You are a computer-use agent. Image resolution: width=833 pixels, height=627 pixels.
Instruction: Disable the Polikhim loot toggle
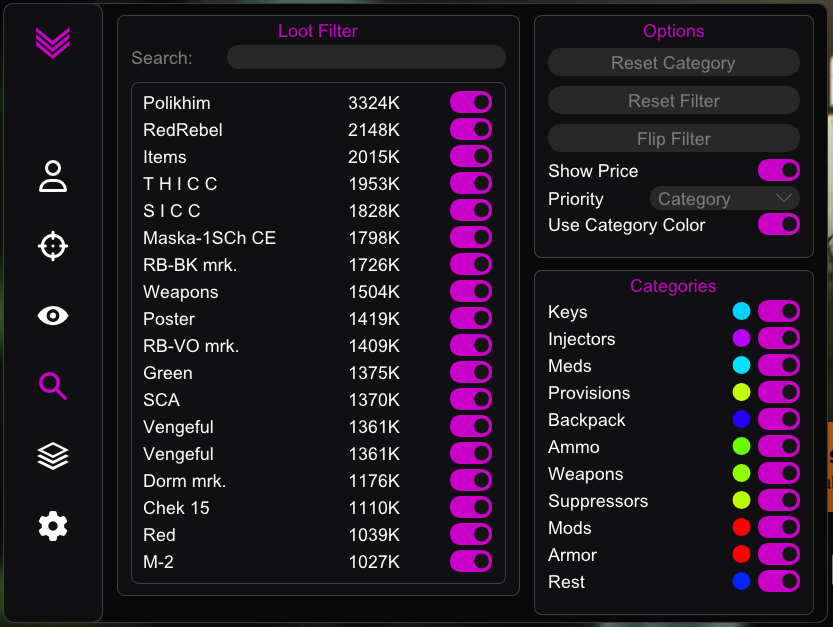pos(471,102)
